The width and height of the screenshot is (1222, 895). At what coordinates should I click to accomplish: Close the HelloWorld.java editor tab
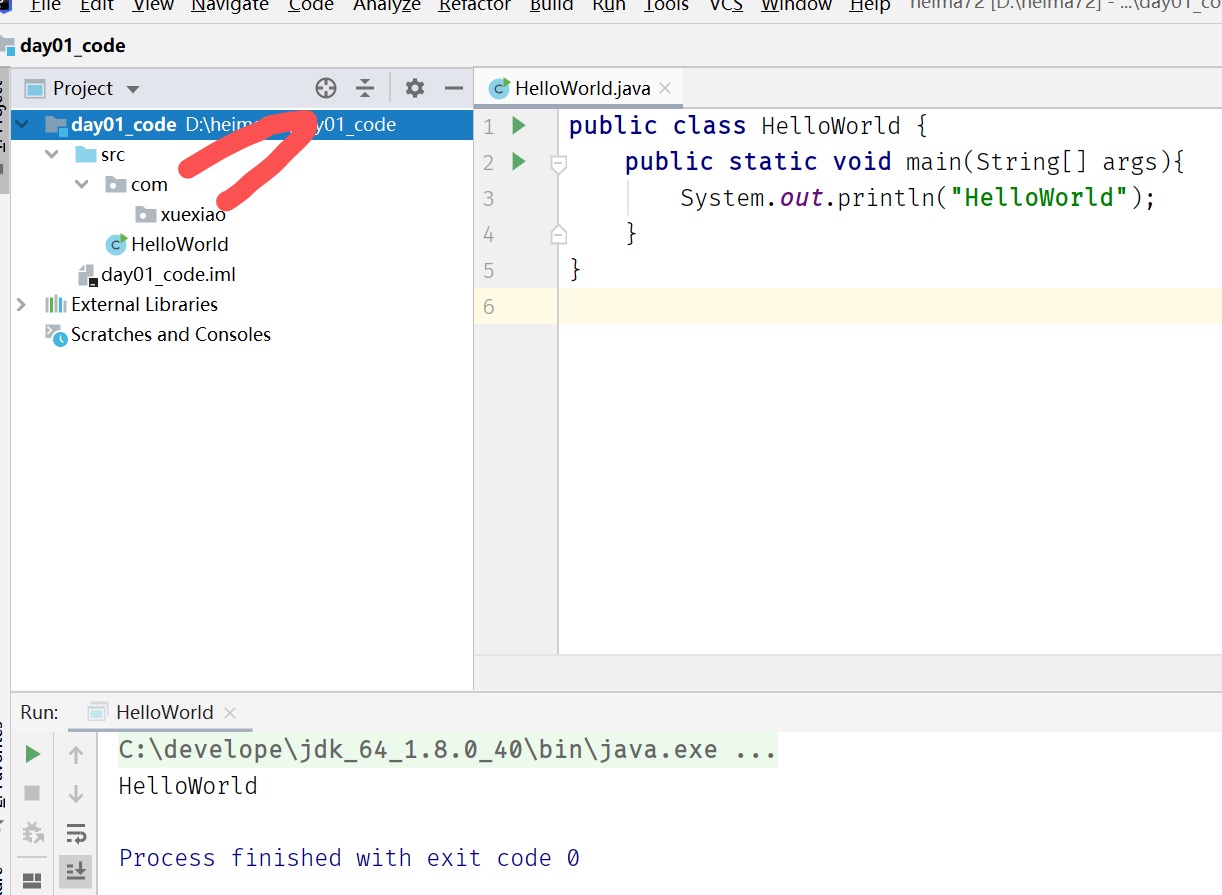tap(666, 89)
